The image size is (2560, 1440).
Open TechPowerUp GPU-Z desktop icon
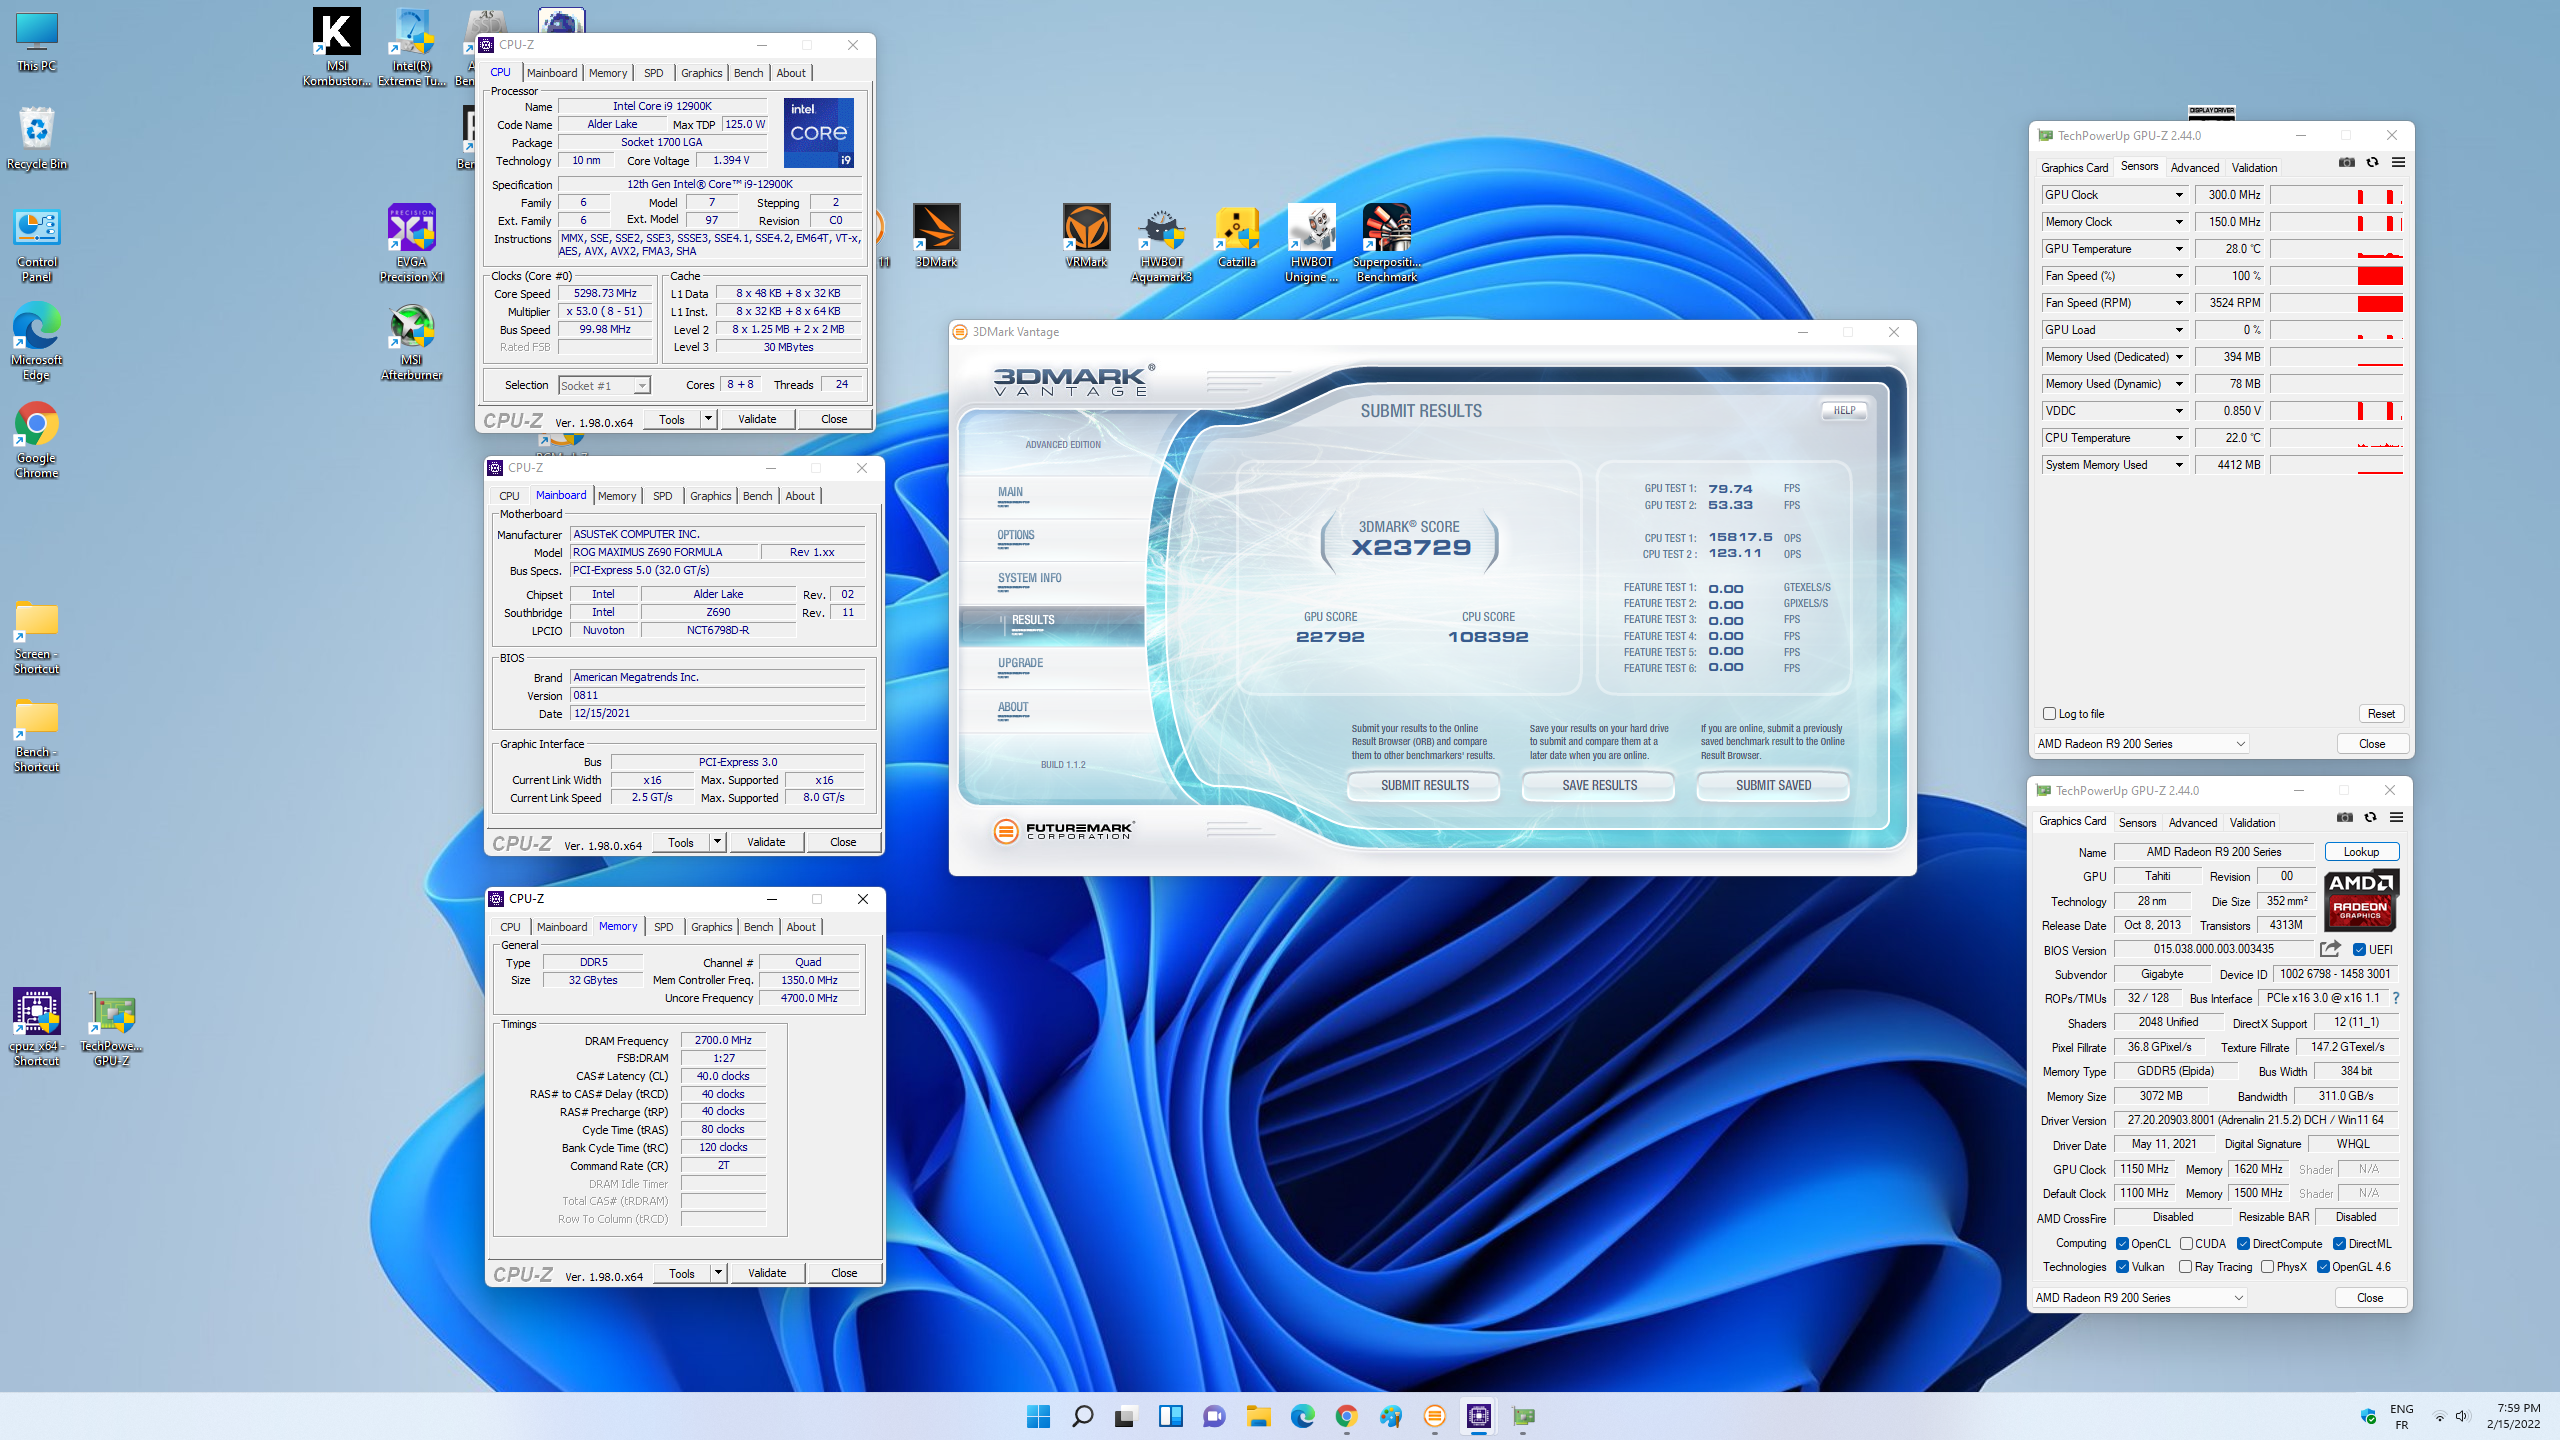112,1027
